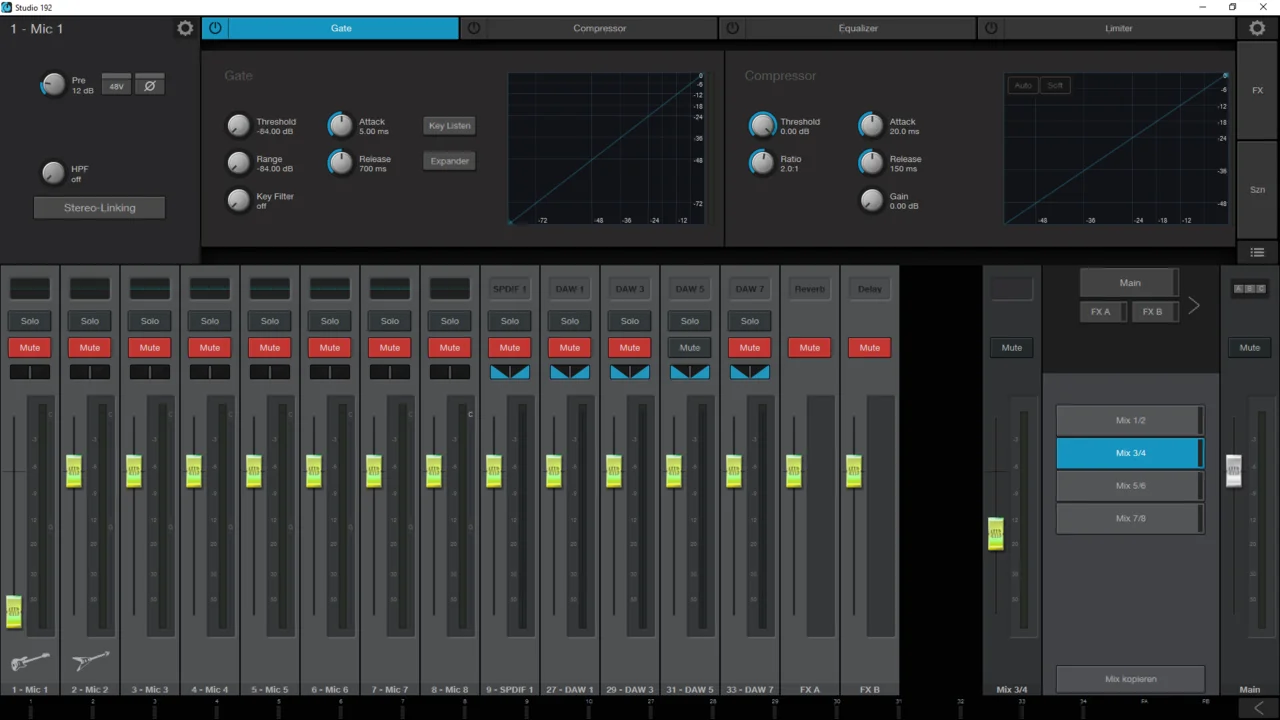Switch to the Equalizer tab
The width and height of the screenshot is (1280, 720).
tap(858, 29)
